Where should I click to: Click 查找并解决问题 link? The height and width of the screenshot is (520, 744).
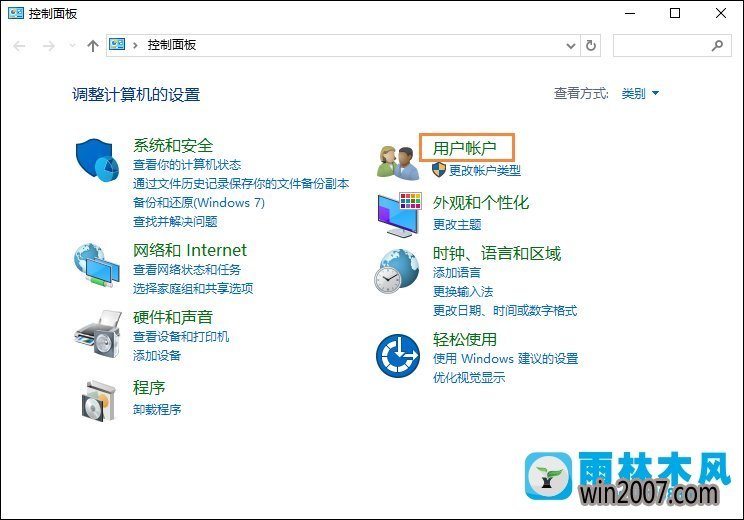coord(175,222)
